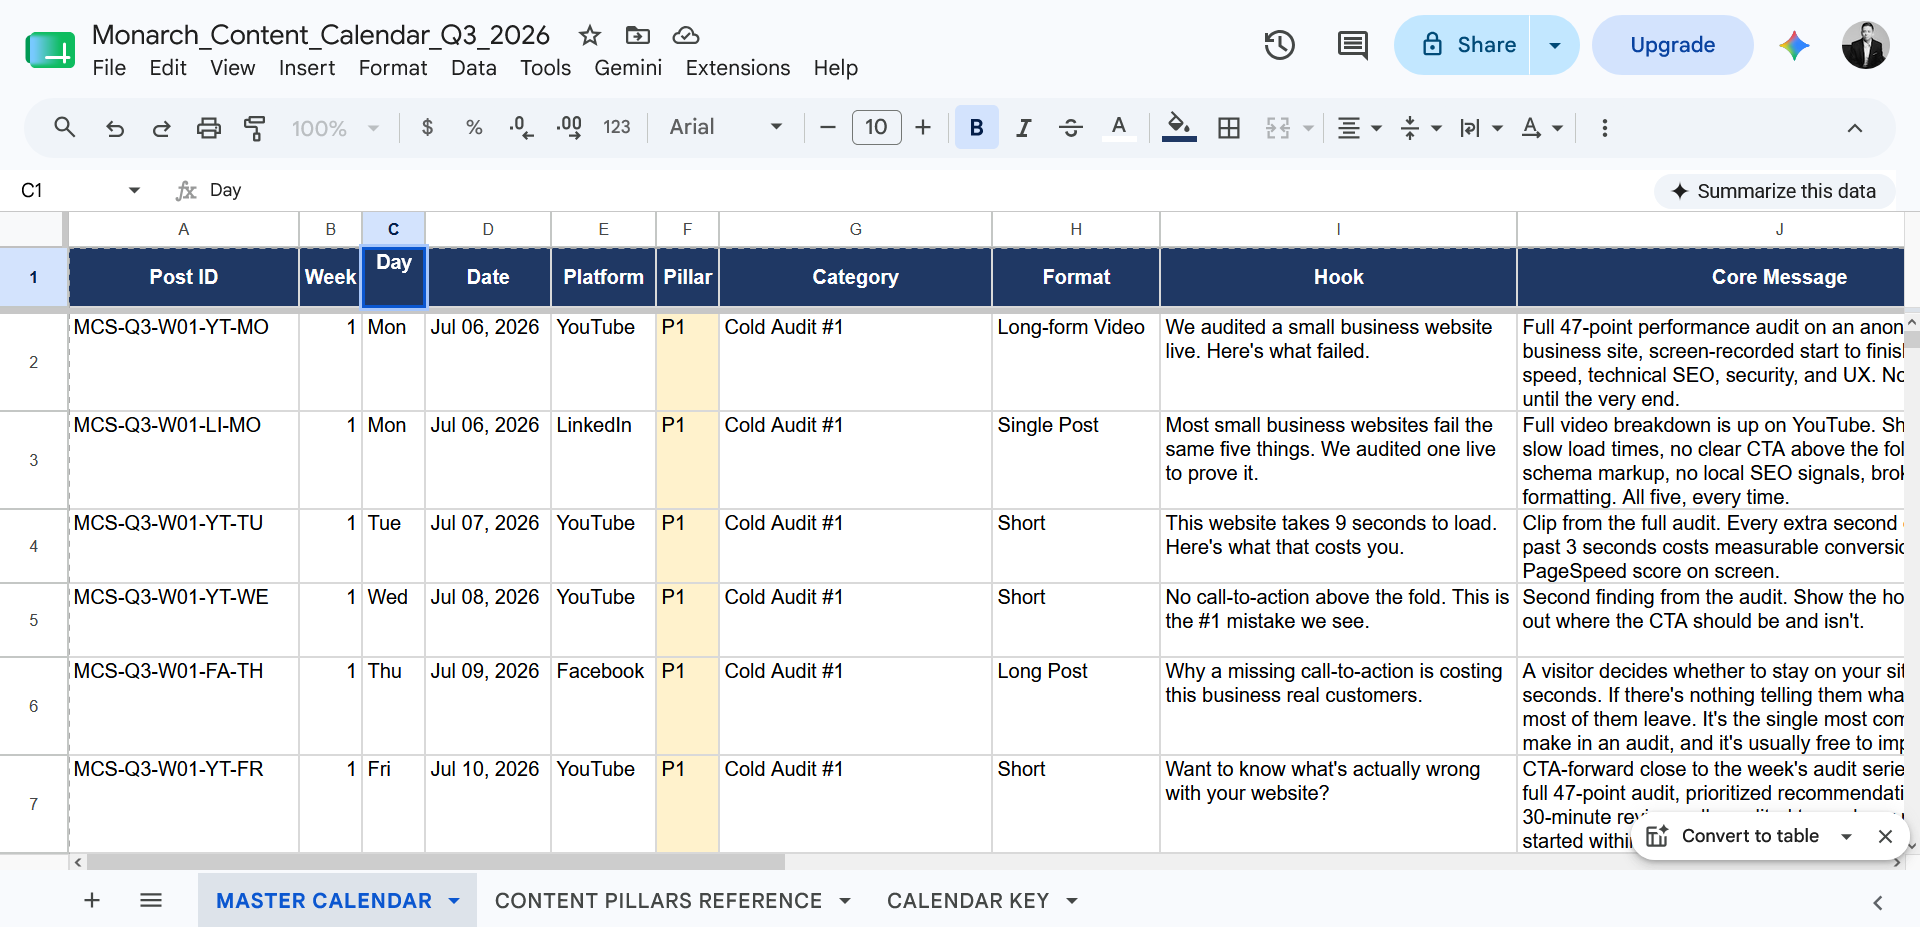The height and width of the screenshot is (927, 1920).
Task: Click the C1 name box field
Action: pyautogui.click(x=70, y=190)
